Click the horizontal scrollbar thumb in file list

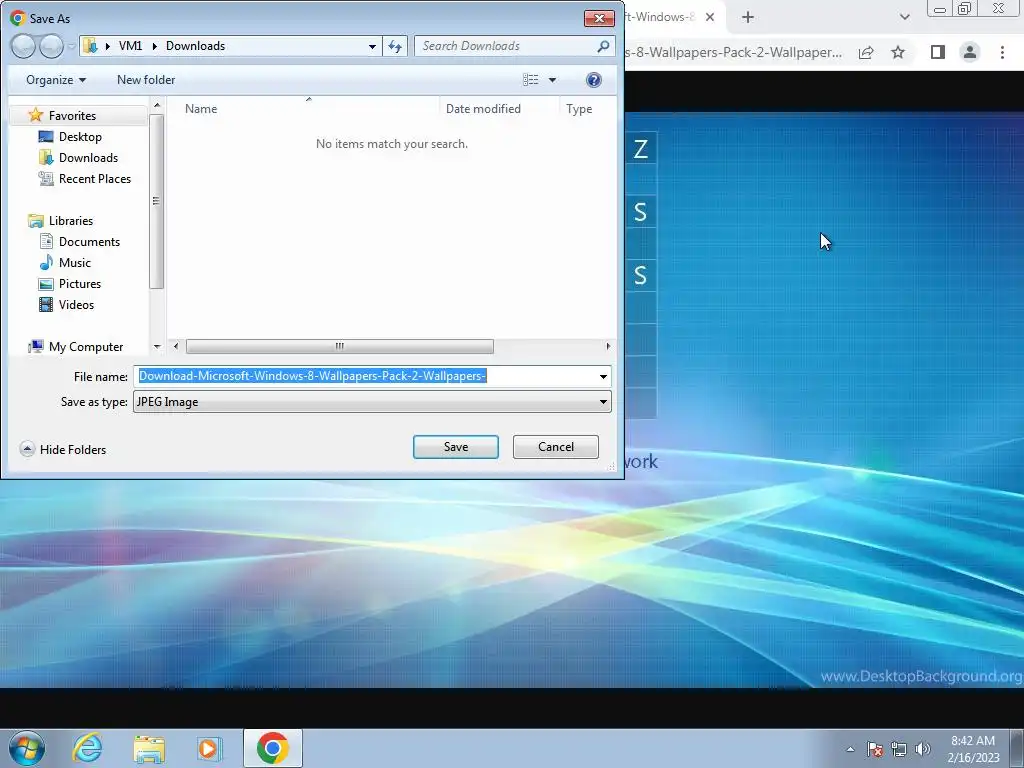pyautogui.click(x=340, y=346)
